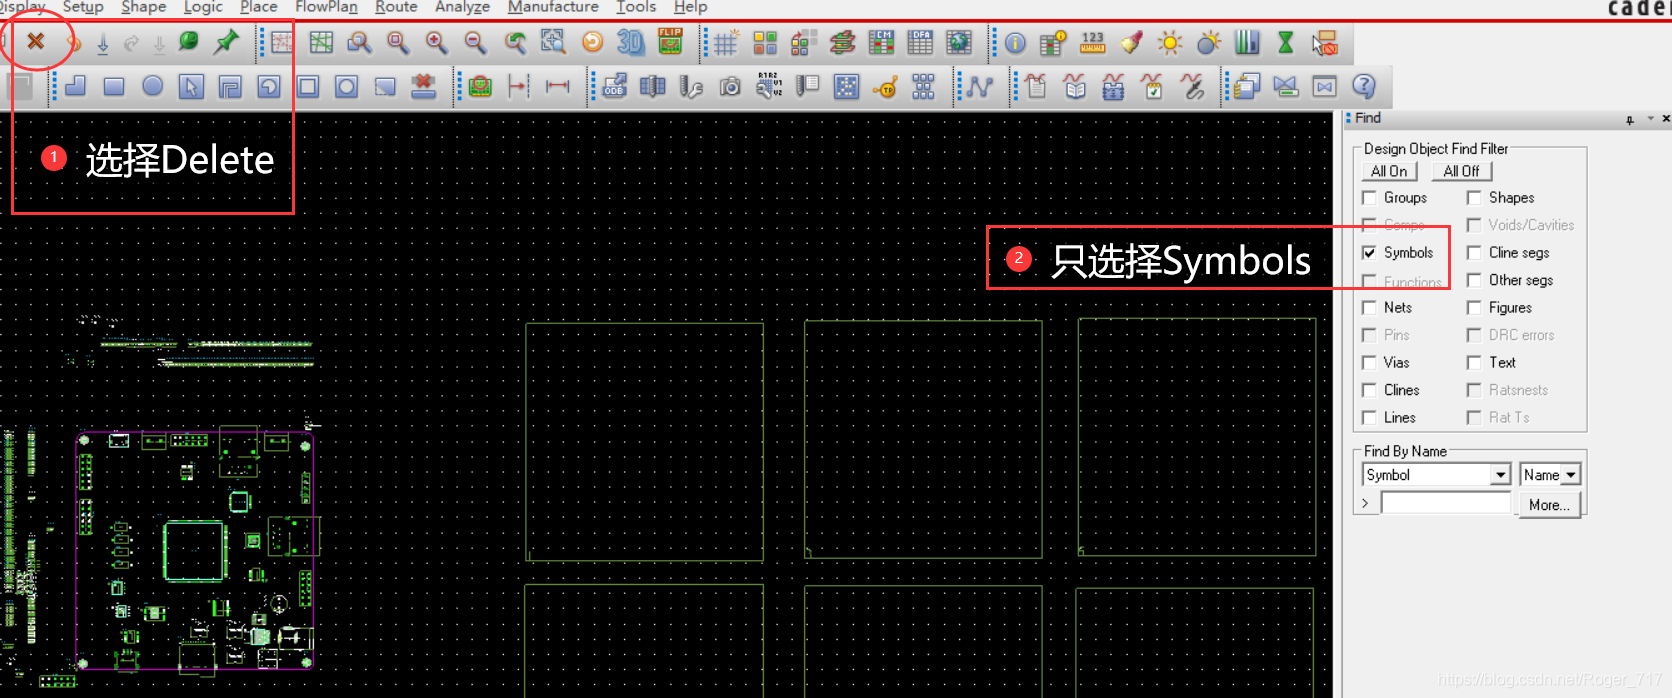Click the Flip design icon
Image resolution: width=1672 pixels, height=698 pixels.
click(x=670, y=42)
